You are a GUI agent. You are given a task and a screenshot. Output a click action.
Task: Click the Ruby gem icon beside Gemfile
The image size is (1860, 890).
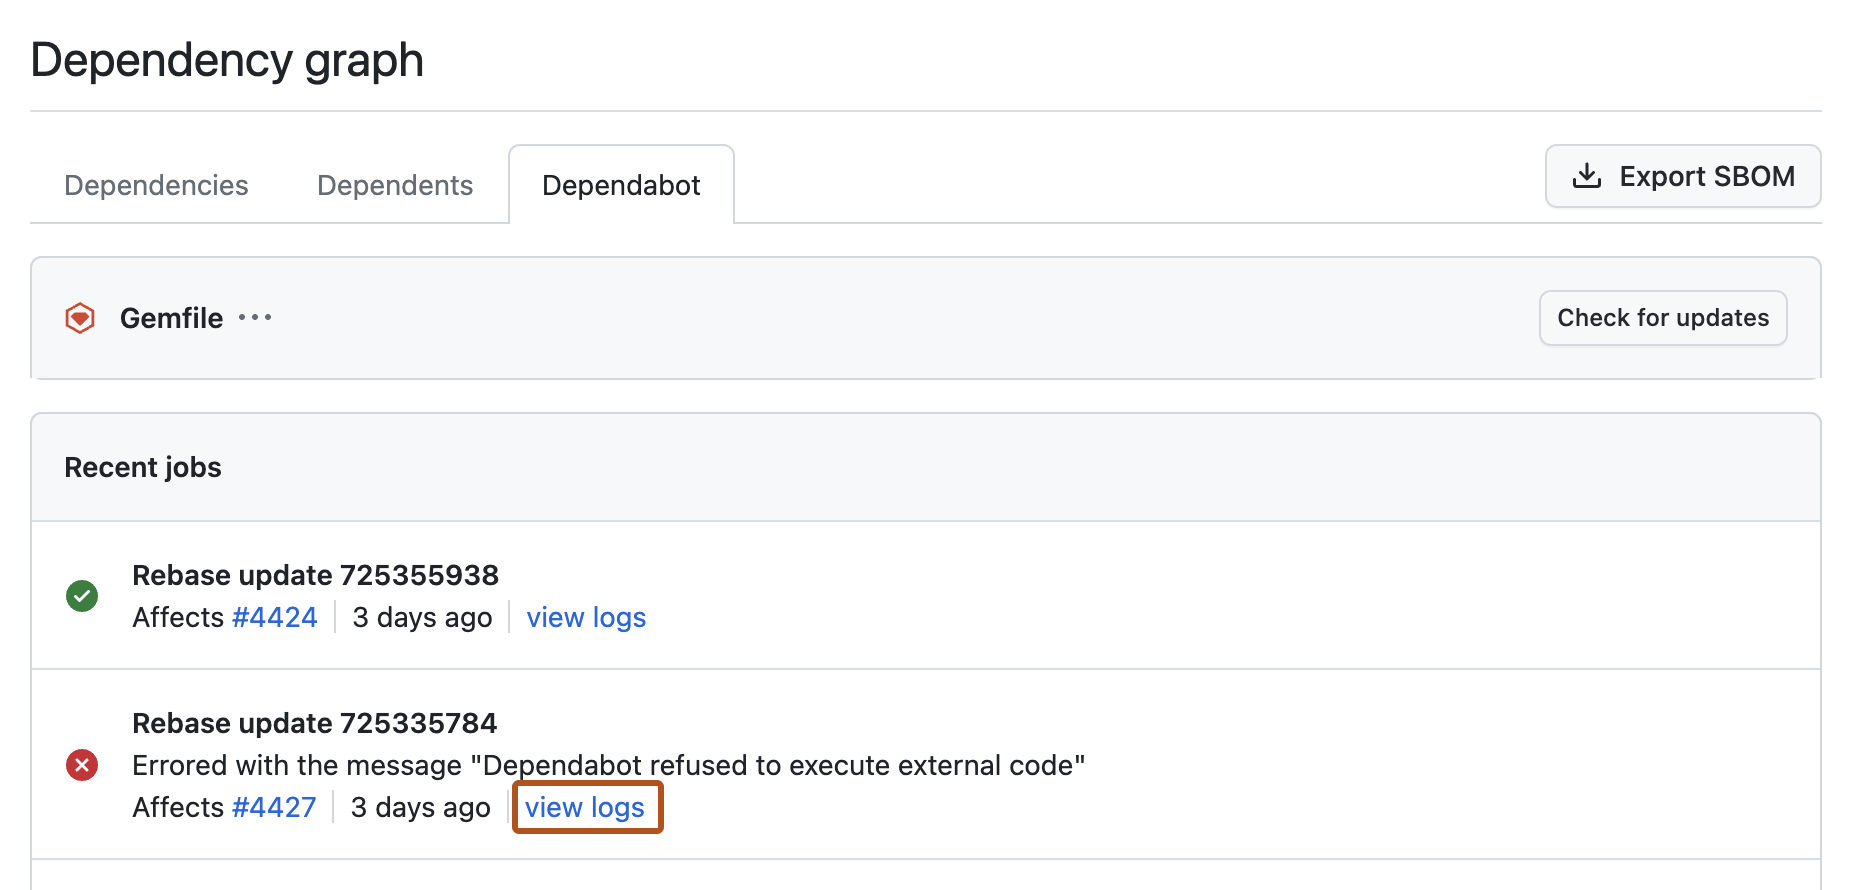tap(80, 318)
